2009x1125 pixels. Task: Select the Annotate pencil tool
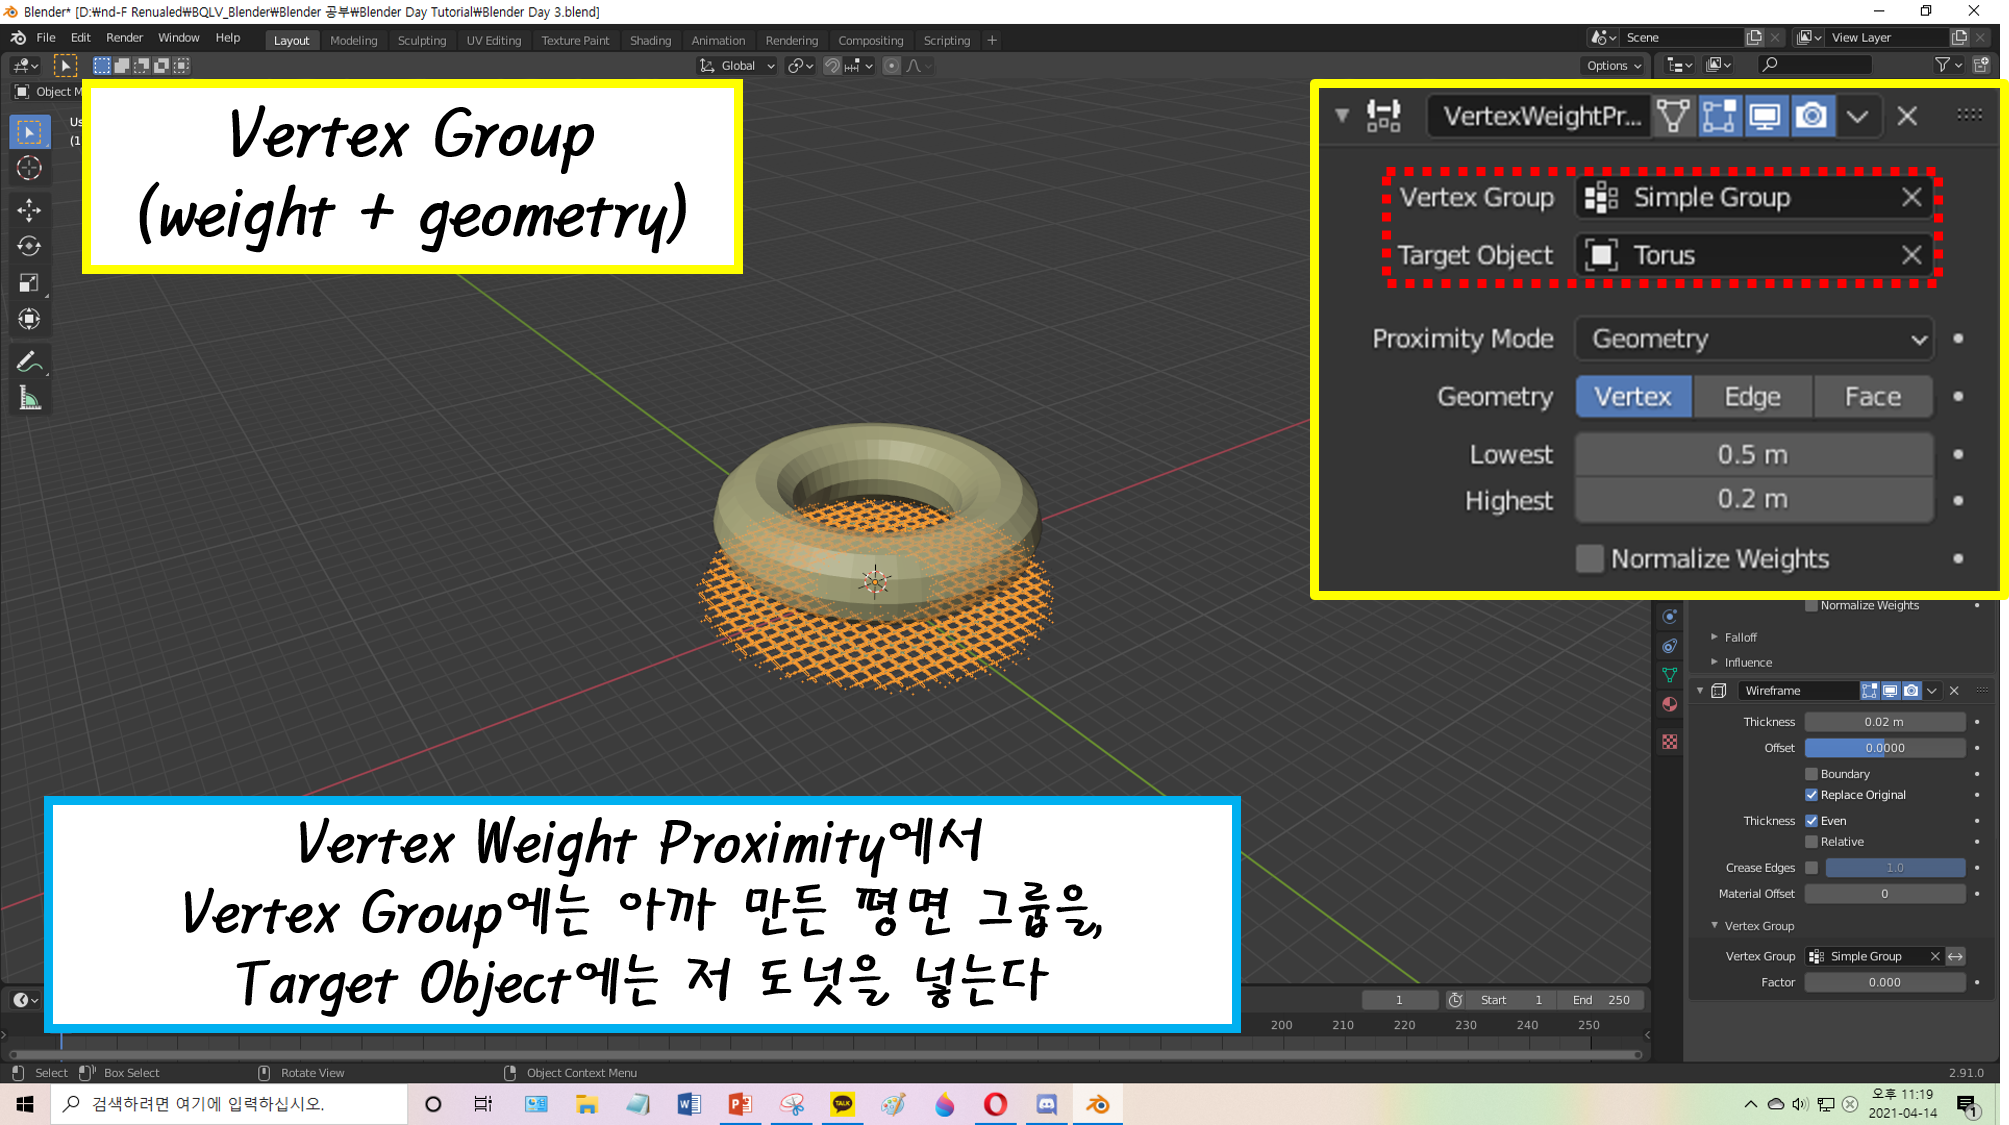(29, 361)
